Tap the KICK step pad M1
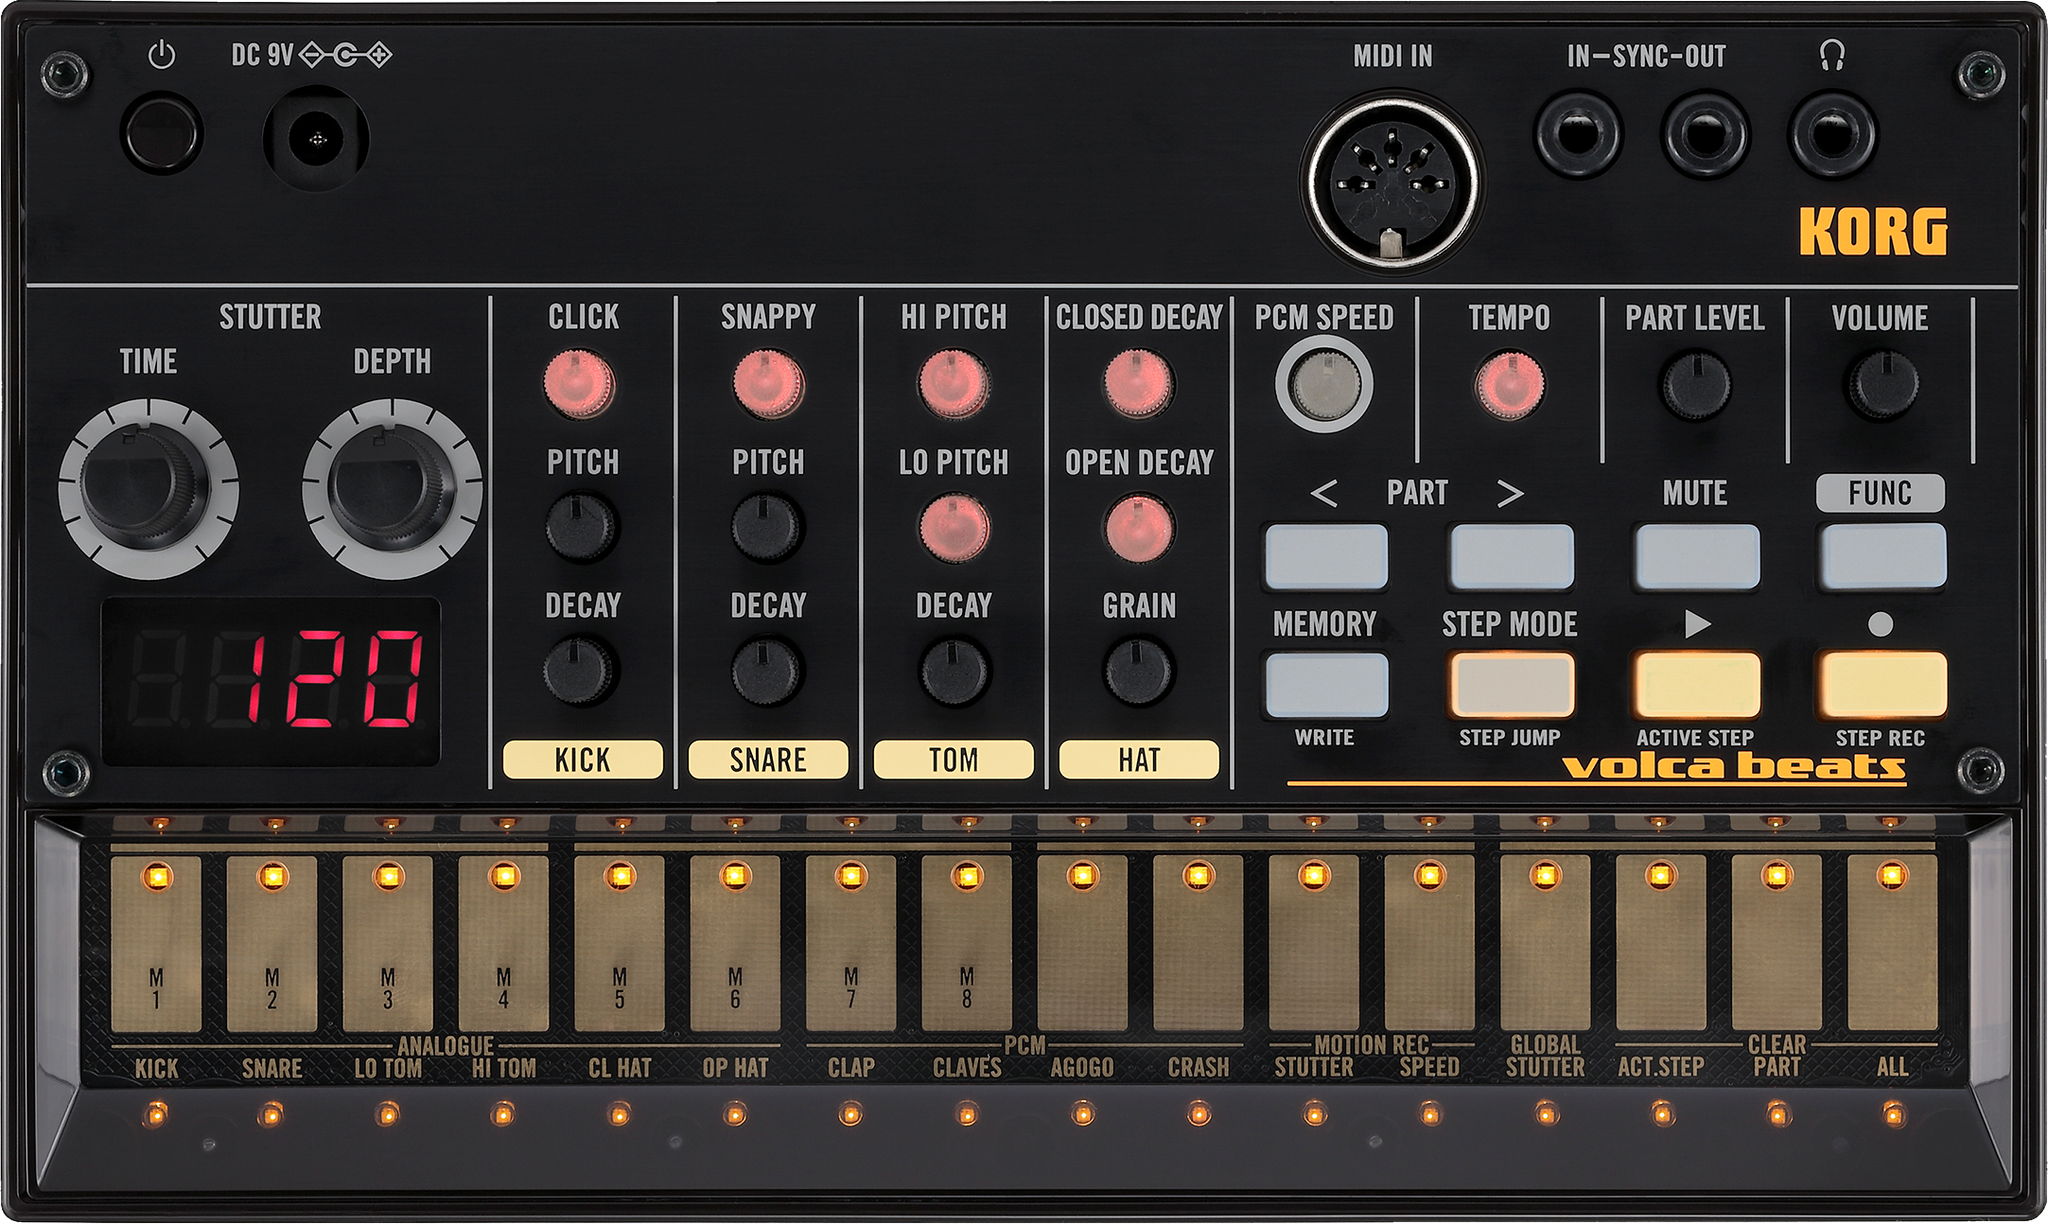The image size is (2048, 1224). coord(156,945)
